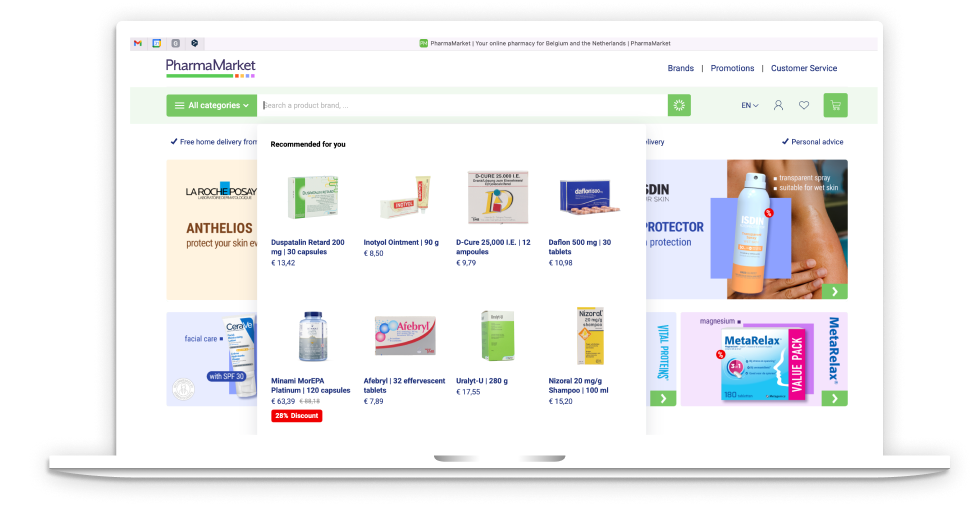
Task: Open the Google Calendar bookmark icon
Action: pos(157,44)
